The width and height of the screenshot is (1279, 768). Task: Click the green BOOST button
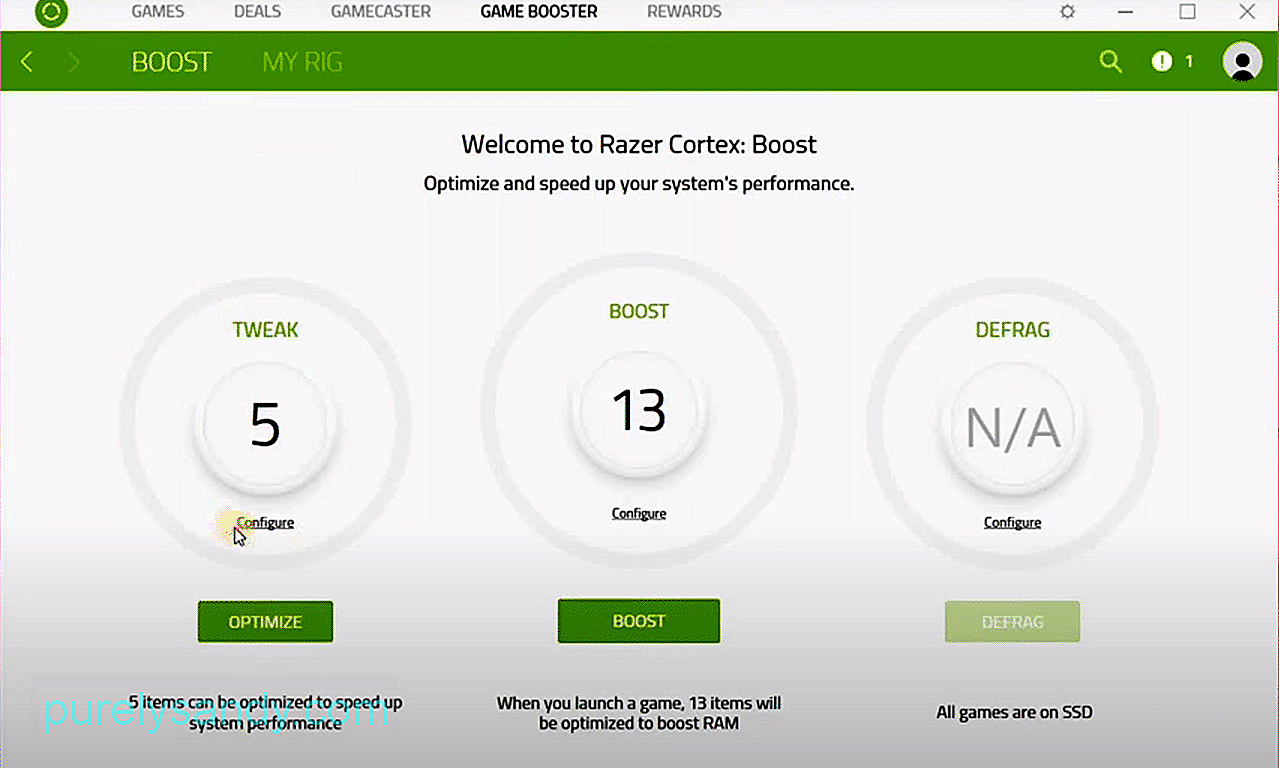pos(639,621)
